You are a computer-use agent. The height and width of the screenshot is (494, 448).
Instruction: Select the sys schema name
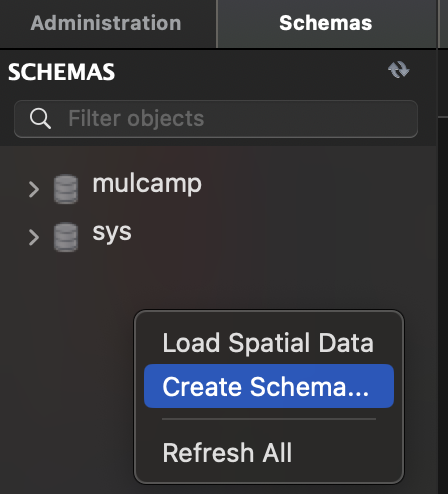(112, 232)
